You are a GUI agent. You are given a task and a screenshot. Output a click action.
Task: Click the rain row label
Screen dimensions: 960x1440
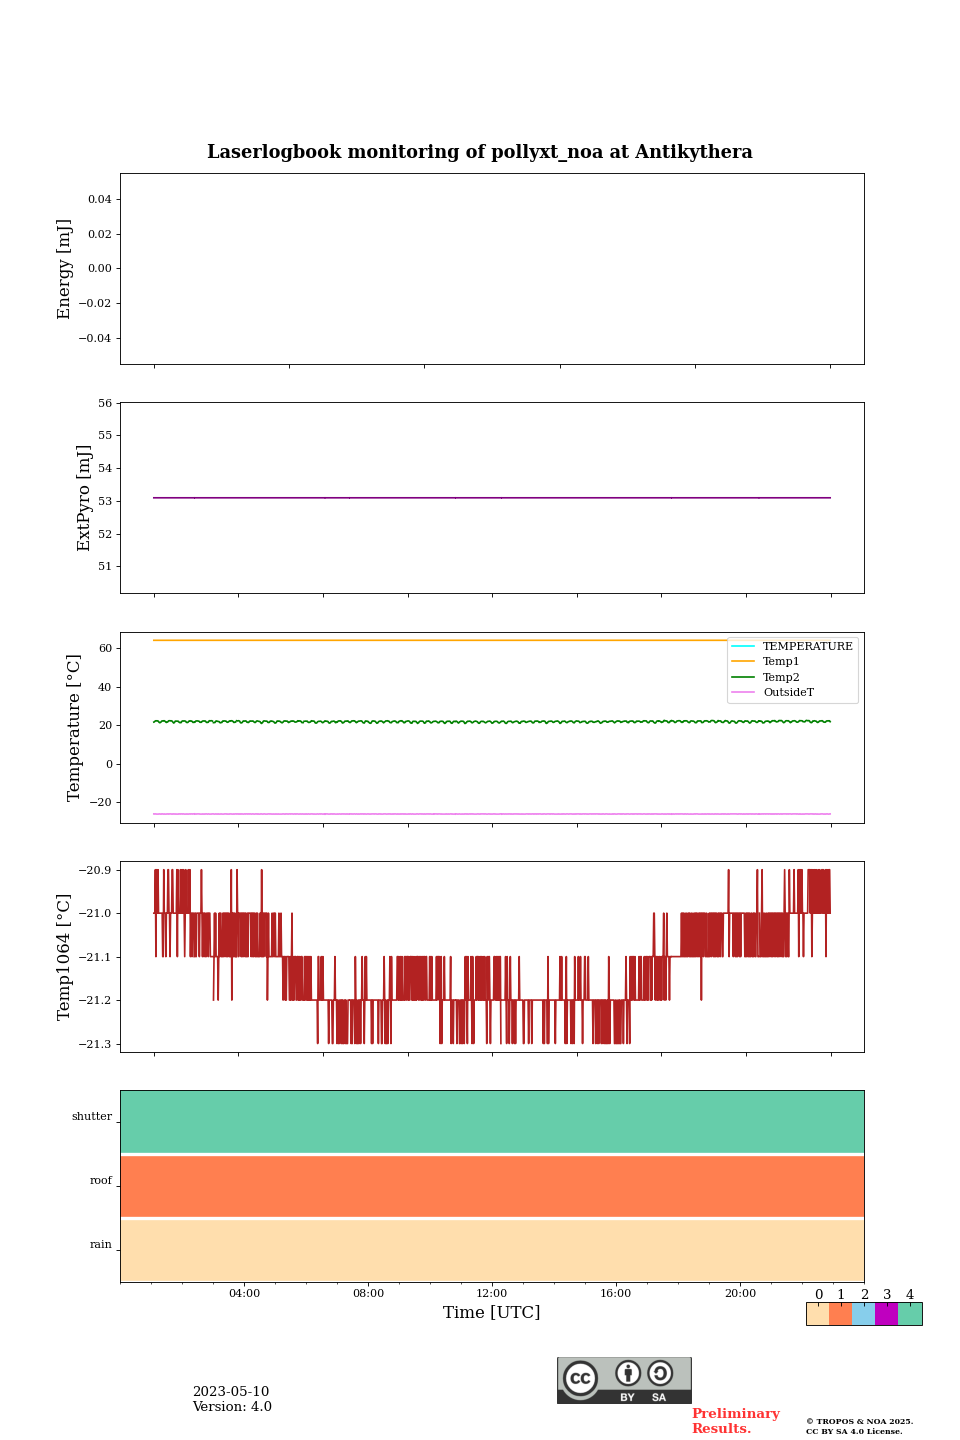101,1245
